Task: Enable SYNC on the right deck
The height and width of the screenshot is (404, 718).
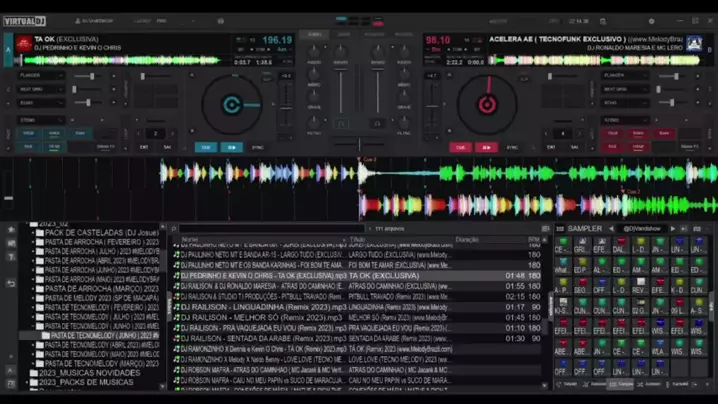Action: [x=512, y=147]
